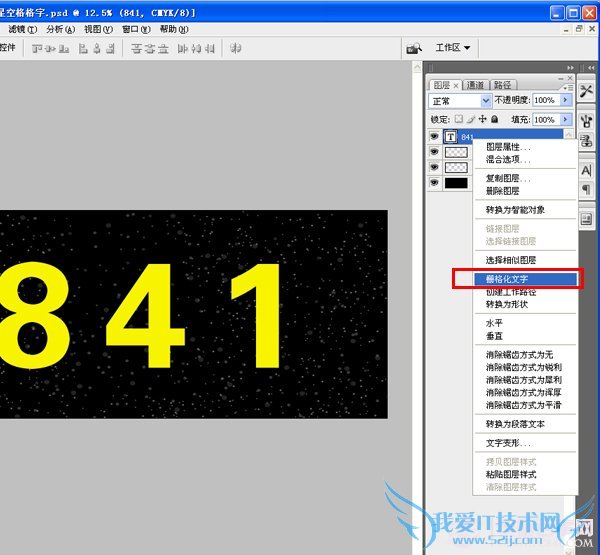
Task: Click the align bottom edges icon
Action: (64, 49)
